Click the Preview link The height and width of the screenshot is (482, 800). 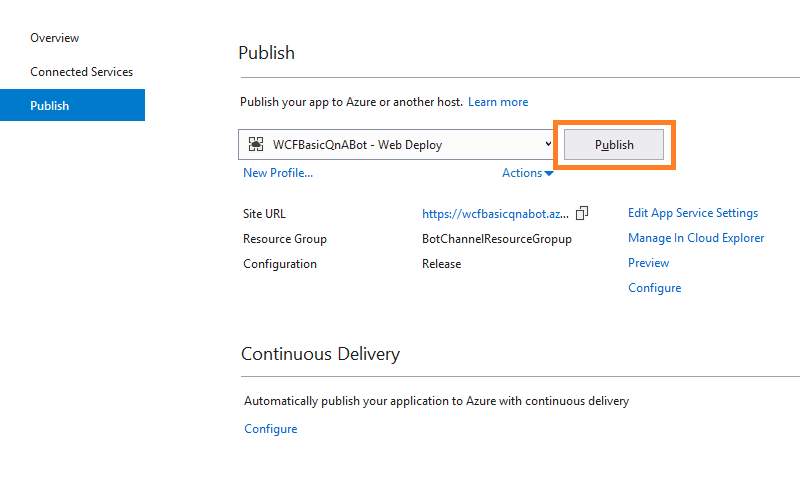pos(648,263)
